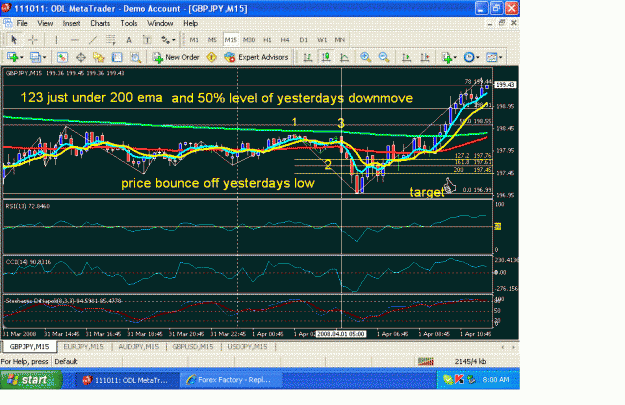Screen dimensions: 625x405
Task: Enable chart shift
Action: click(425, 57)
